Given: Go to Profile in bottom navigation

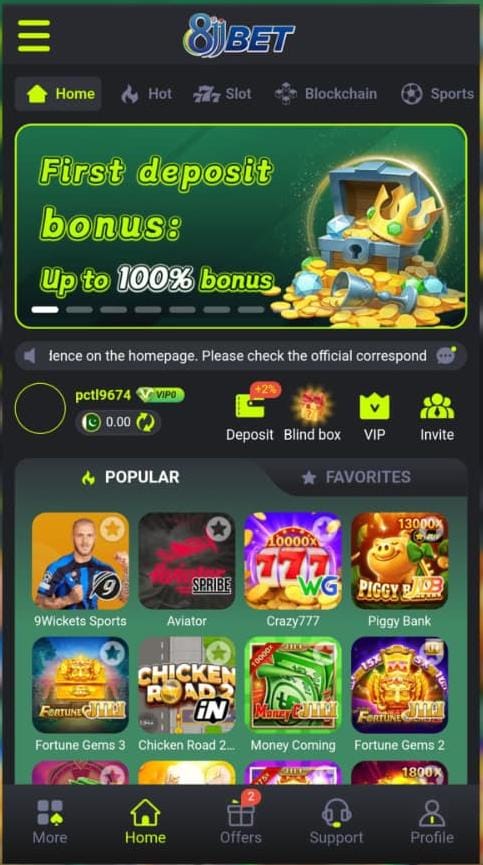Looking at the screenshot, I should pyautogui.click(x=432, y=822).
